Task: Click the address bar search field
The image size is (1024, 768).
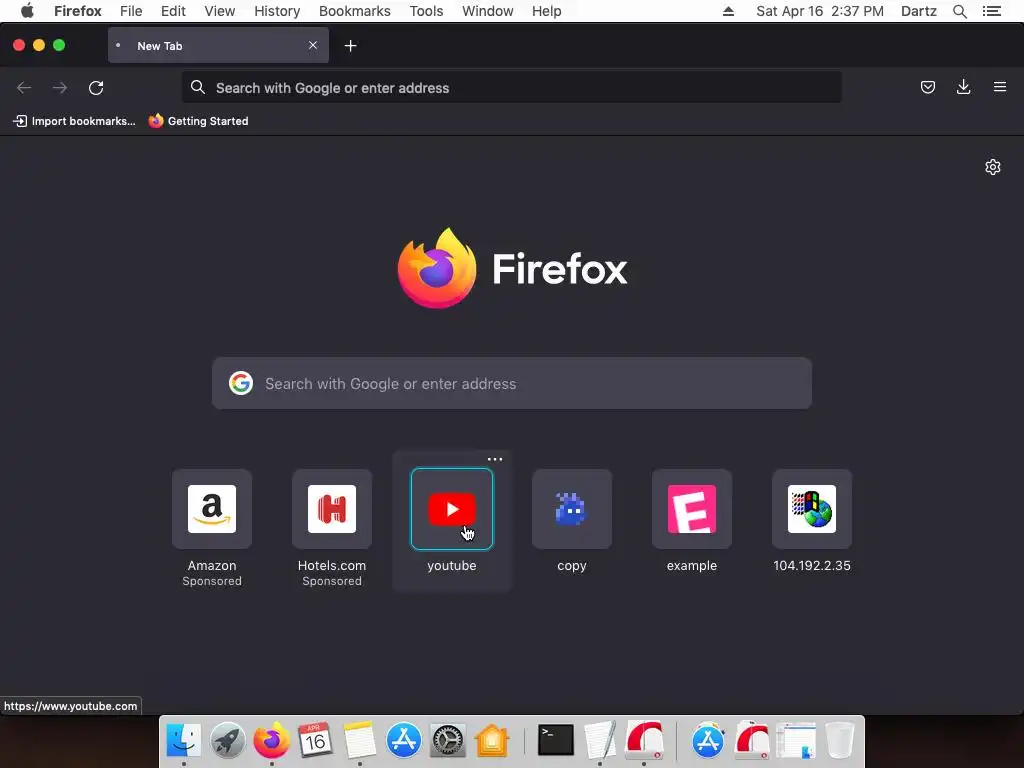Action: pyautogui.click(x=511, y=88)
